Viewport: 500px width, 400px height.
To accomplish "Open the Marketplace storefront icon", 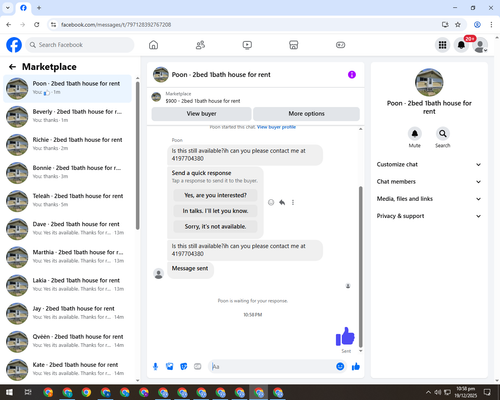I will [x=294, y=45].
